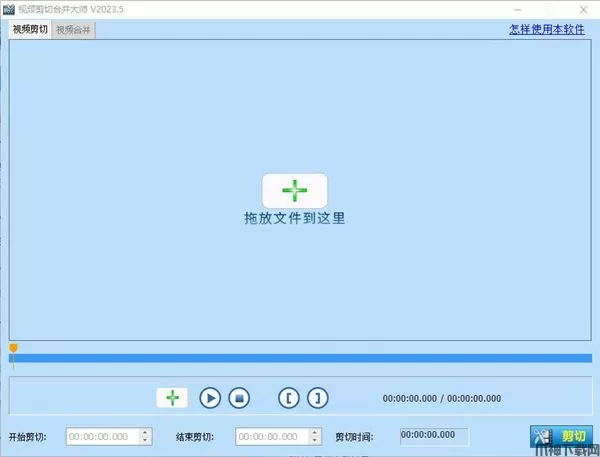Screen dimensions: 600x457
Task: Increase 开始剪切 time with the up arrow
Action: pos(146,433)
